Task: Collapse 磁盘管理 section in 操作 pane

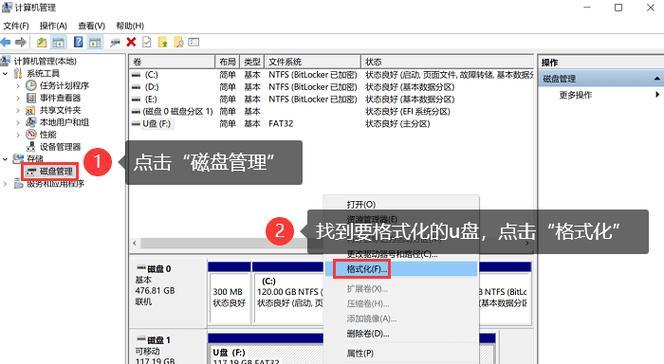Action: pos(656,79)
